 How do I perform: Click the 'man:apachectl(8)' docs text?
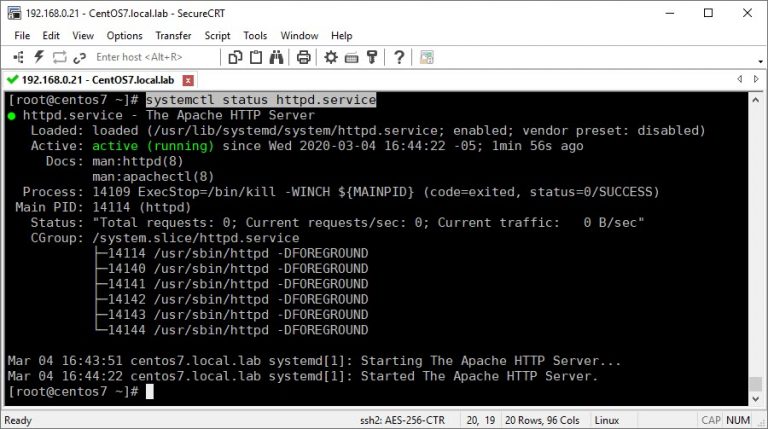(x=153, y=177)
